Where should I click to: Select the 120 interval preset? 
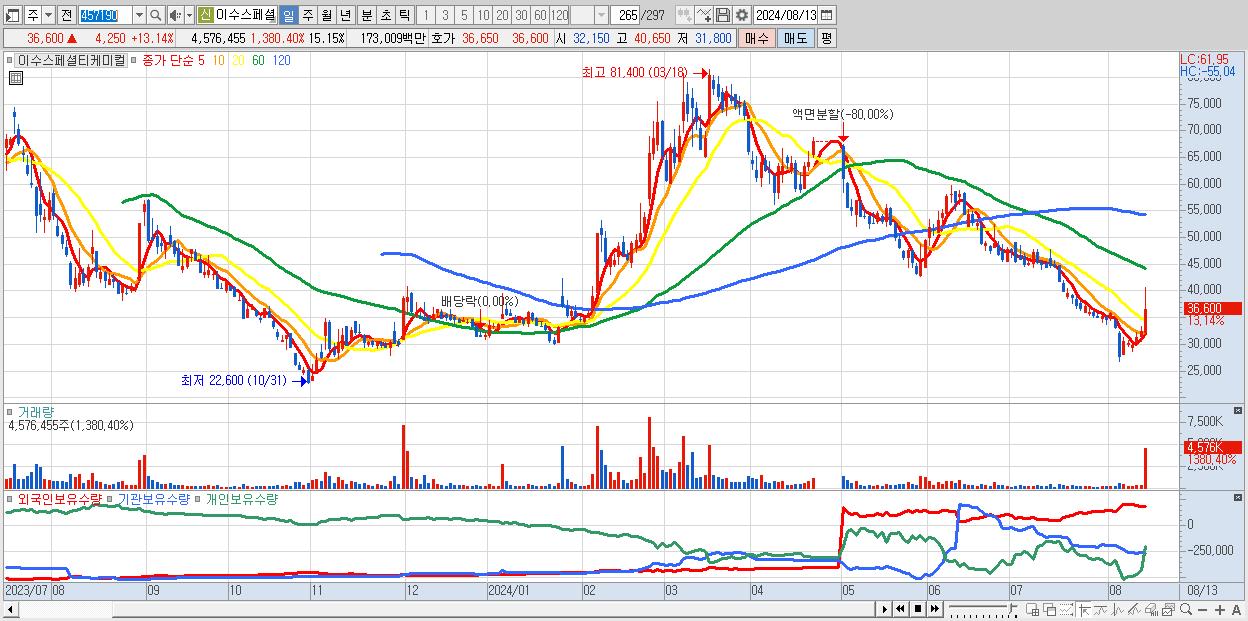pos(559,15)
